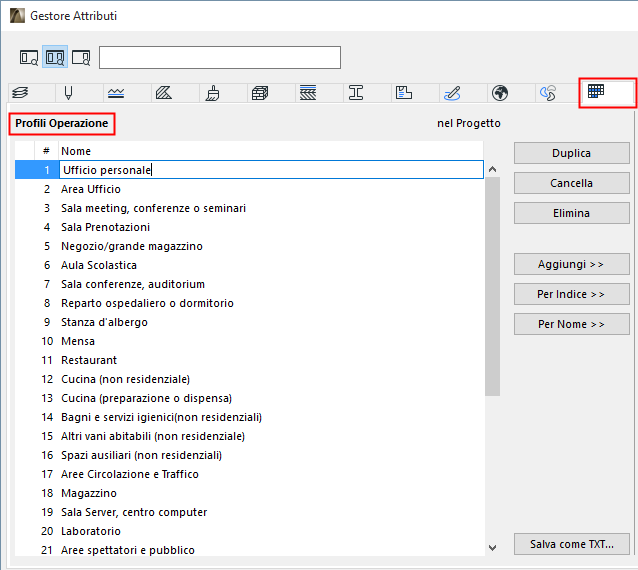Click the ARCHICAD icon in title bar
The width and height of the screenshot is (638, 570).
[17, 15]
